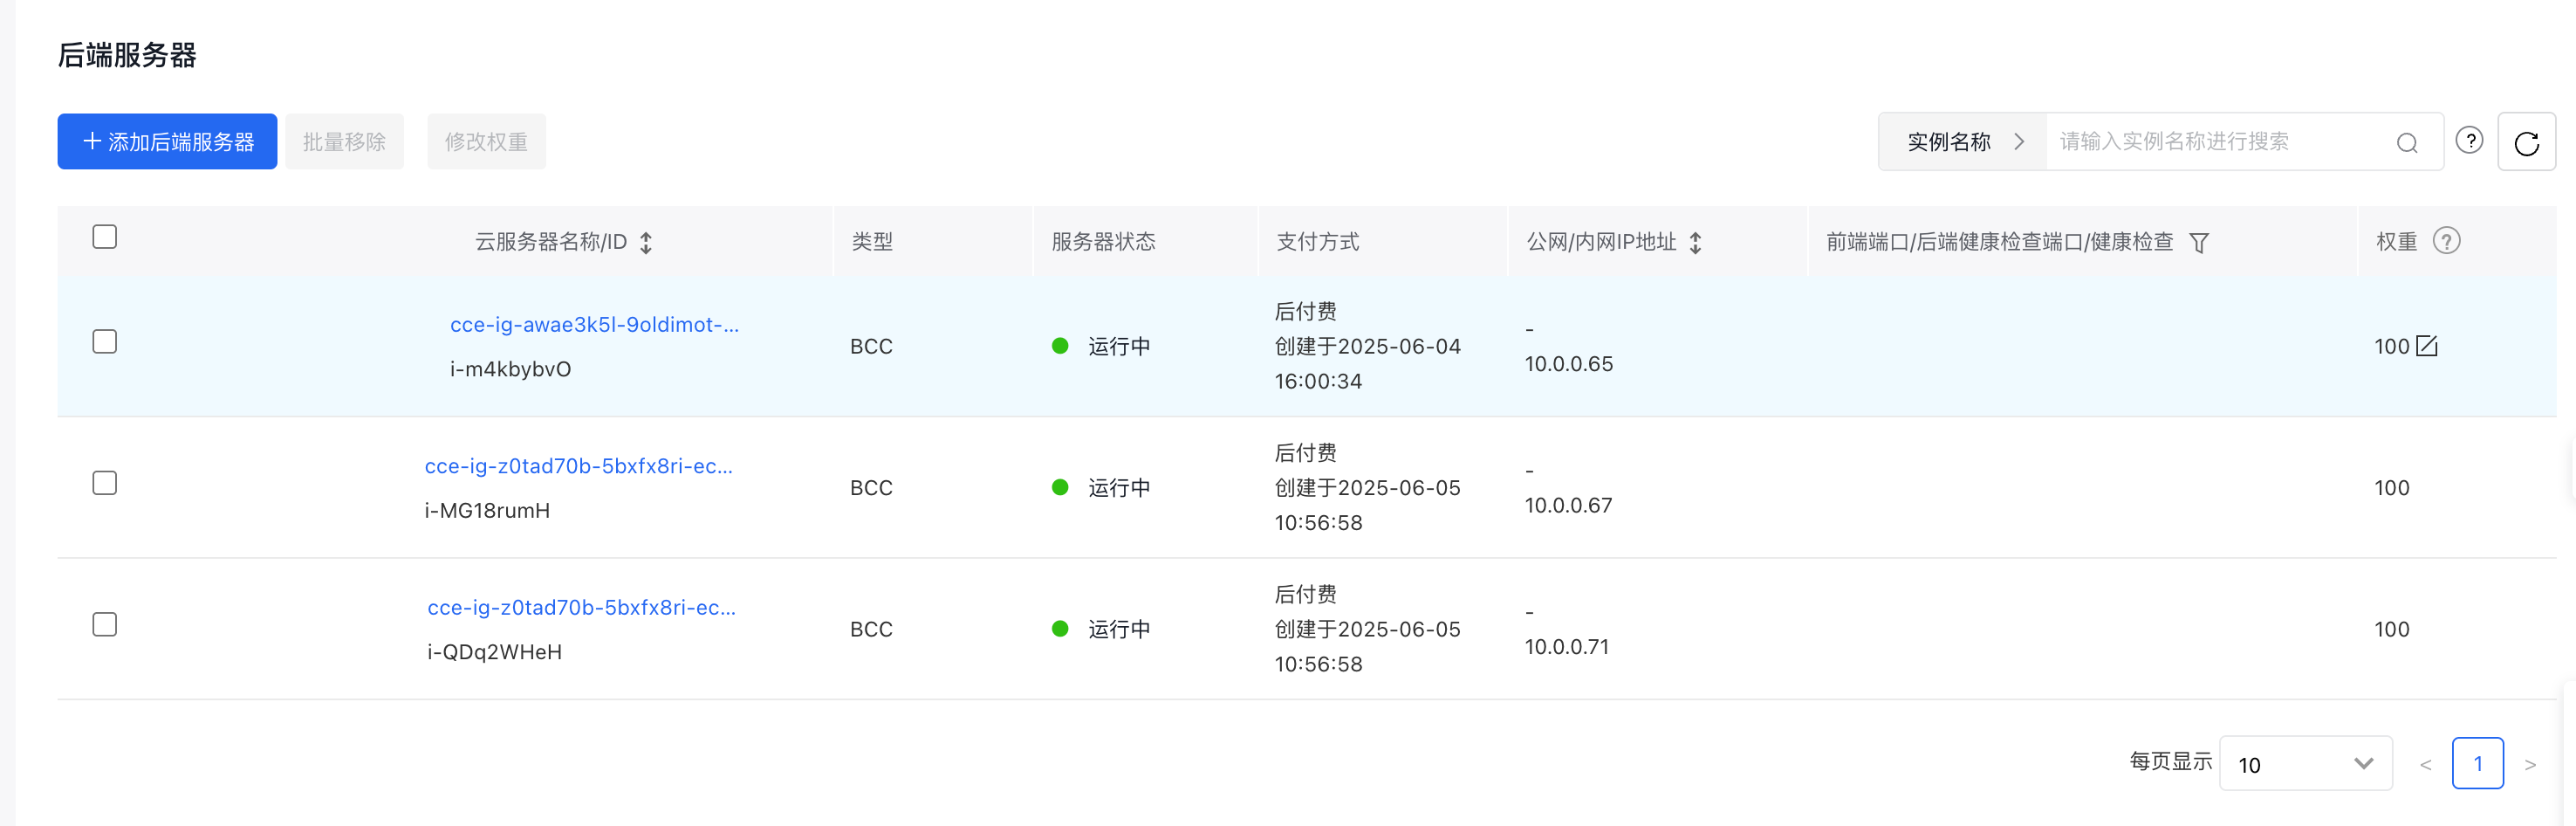Open help question mark beside search box
The image size is (2576, 826).
pyautogui.click(x=2469, y=141)
